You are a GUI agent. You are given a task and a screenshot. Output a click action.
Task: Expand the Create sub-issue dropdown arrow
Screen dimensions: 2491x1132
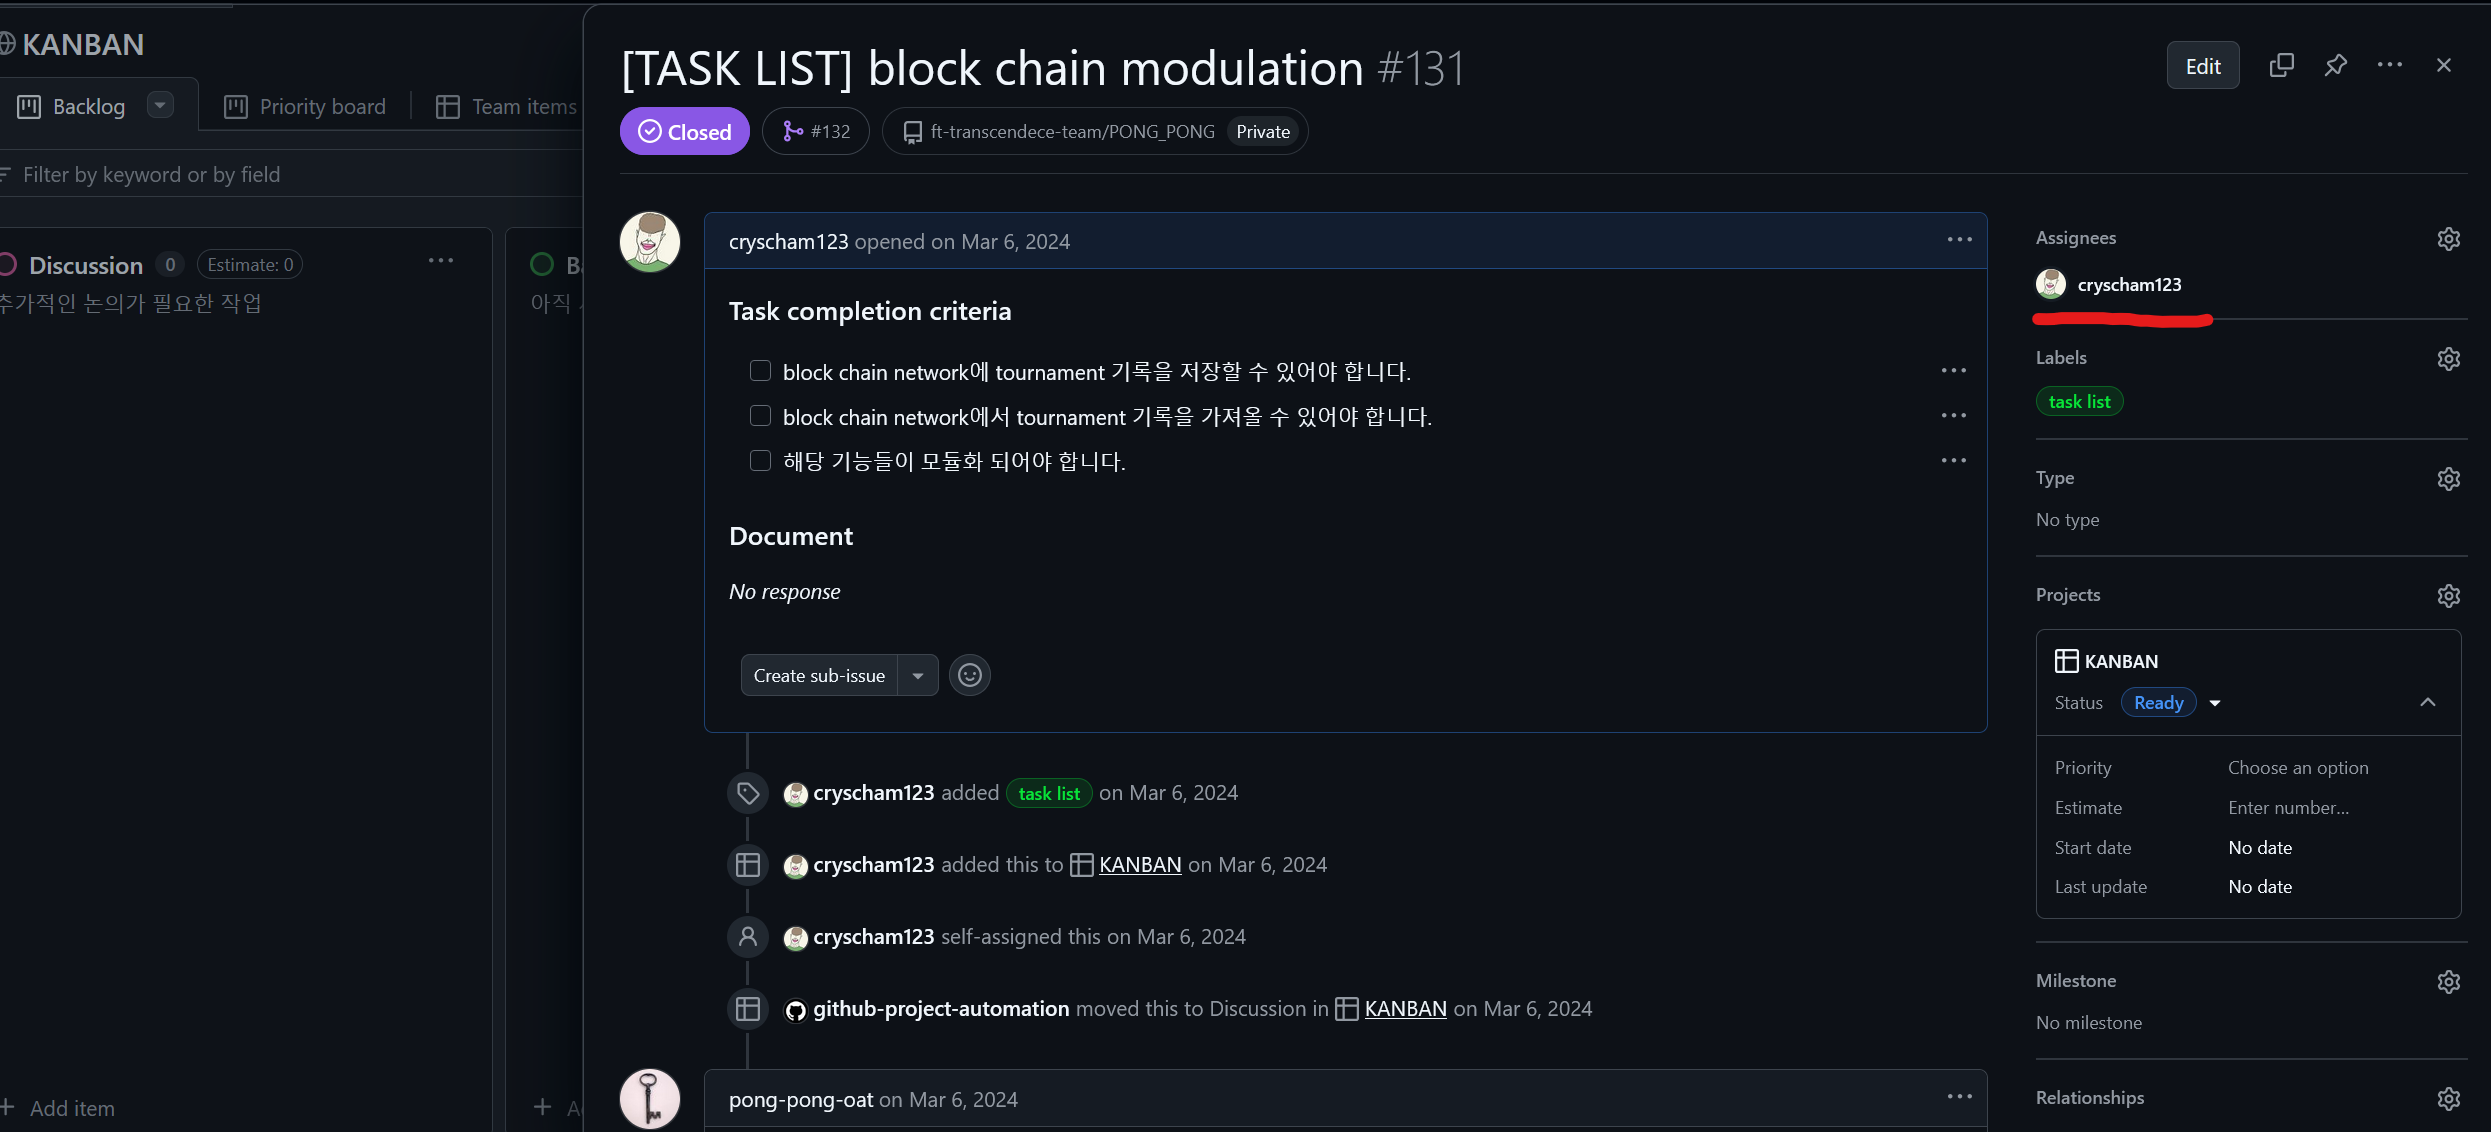(x=917, y=675)
